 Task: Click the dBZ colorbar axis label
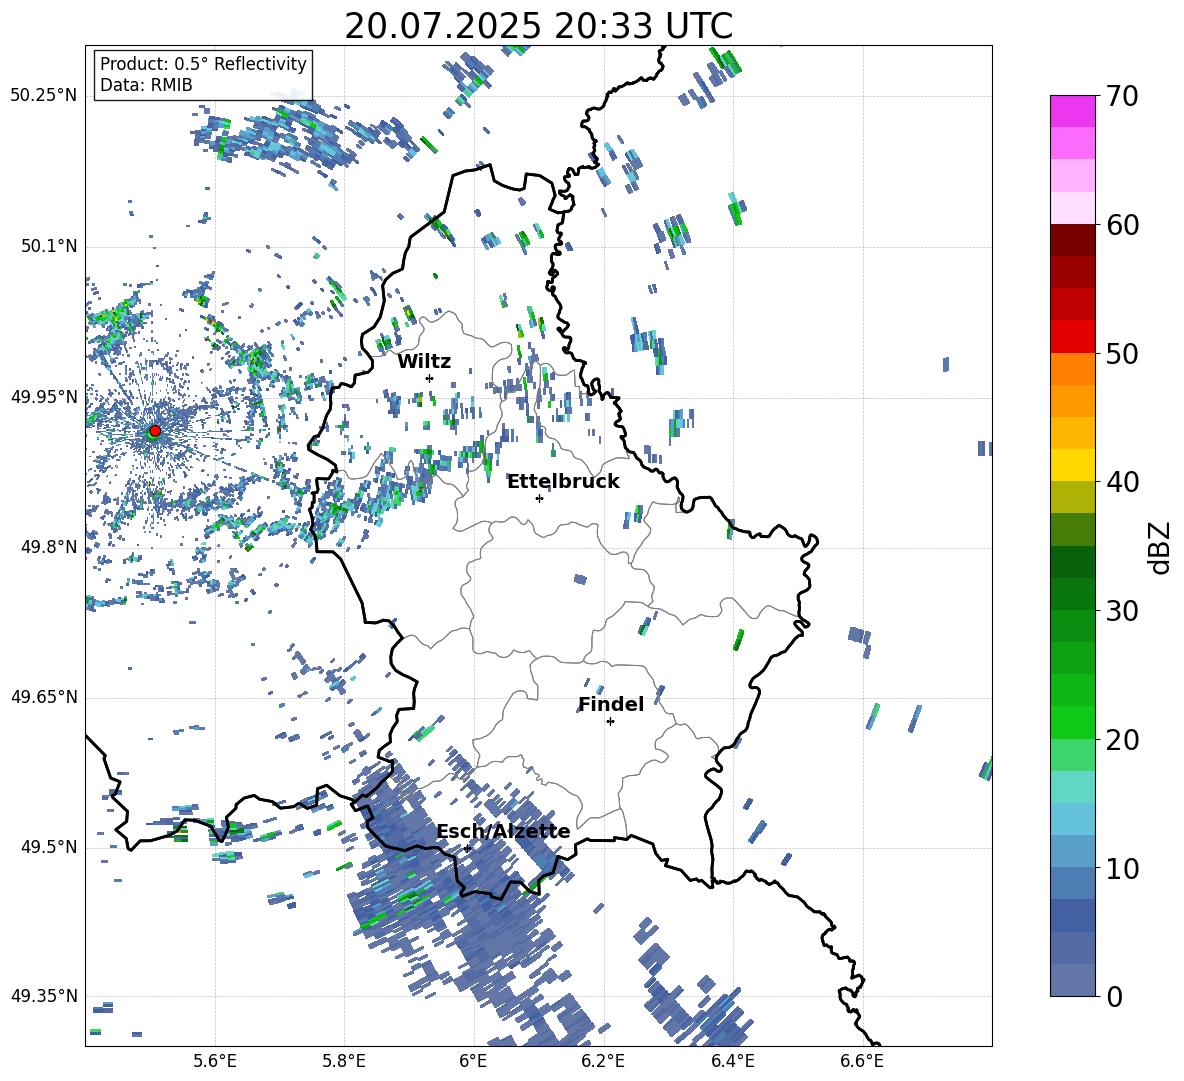click(x=1161, y=547)
